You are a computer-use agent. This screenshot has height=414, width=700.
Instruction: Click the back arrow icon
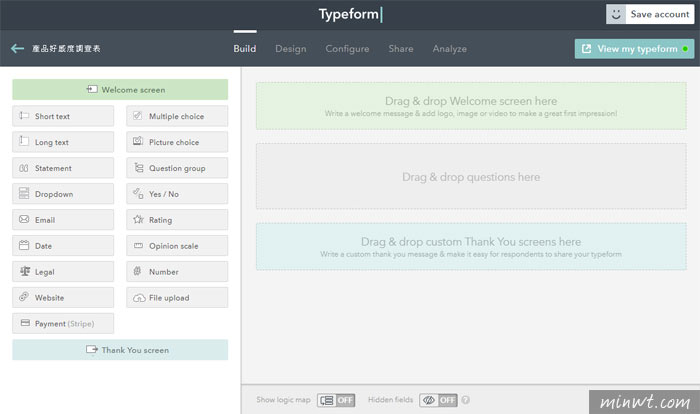(x=17, y=48)
